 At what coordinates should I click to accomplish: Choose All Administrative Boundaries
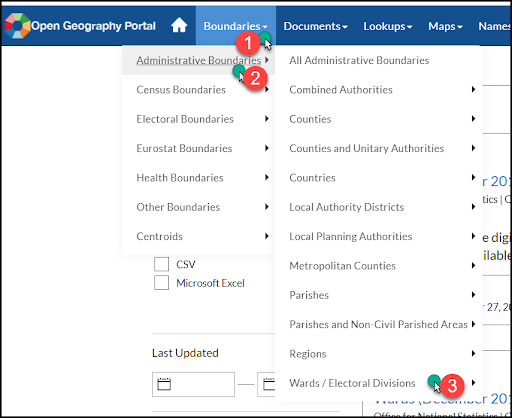click(x=379, y=60)
